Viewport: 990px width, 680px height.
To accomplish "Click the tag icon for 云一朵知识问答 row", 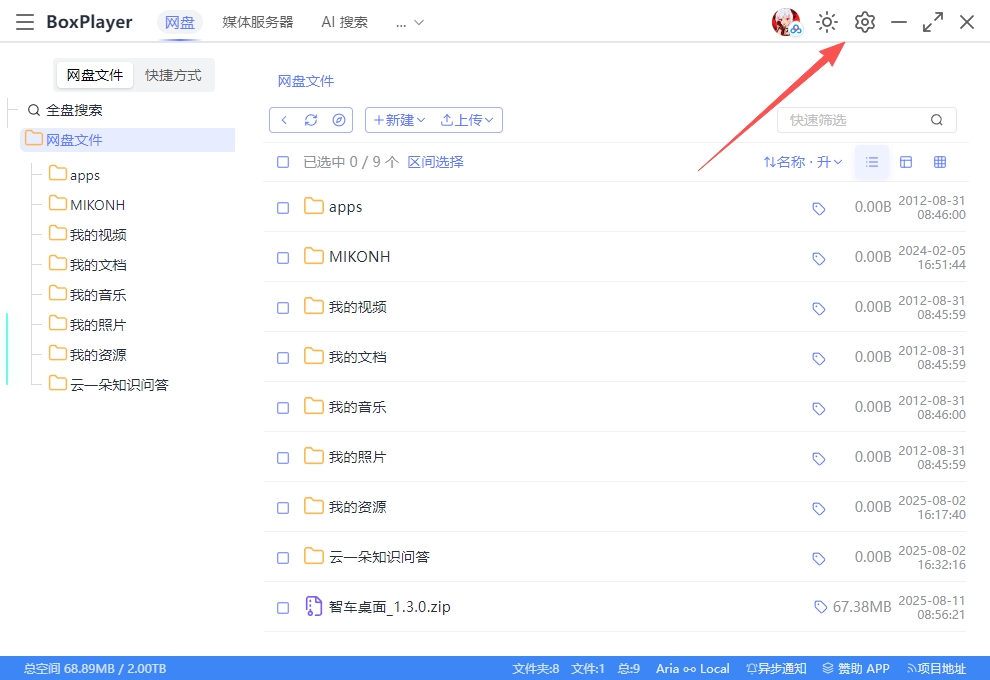I will tap(819, 558).
